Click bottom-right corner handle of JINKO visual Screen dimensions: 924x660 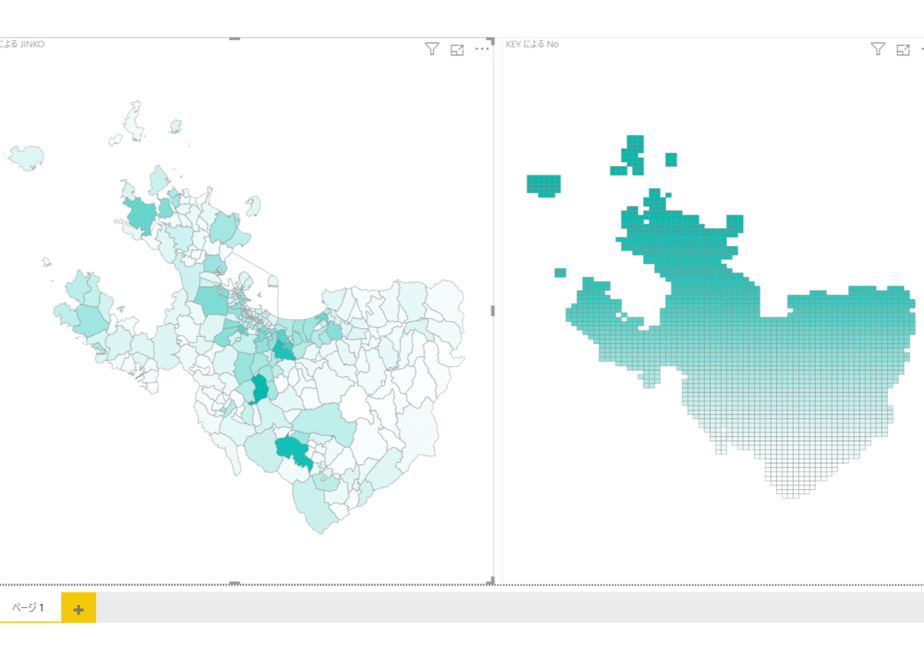click(x=490, y=581)
